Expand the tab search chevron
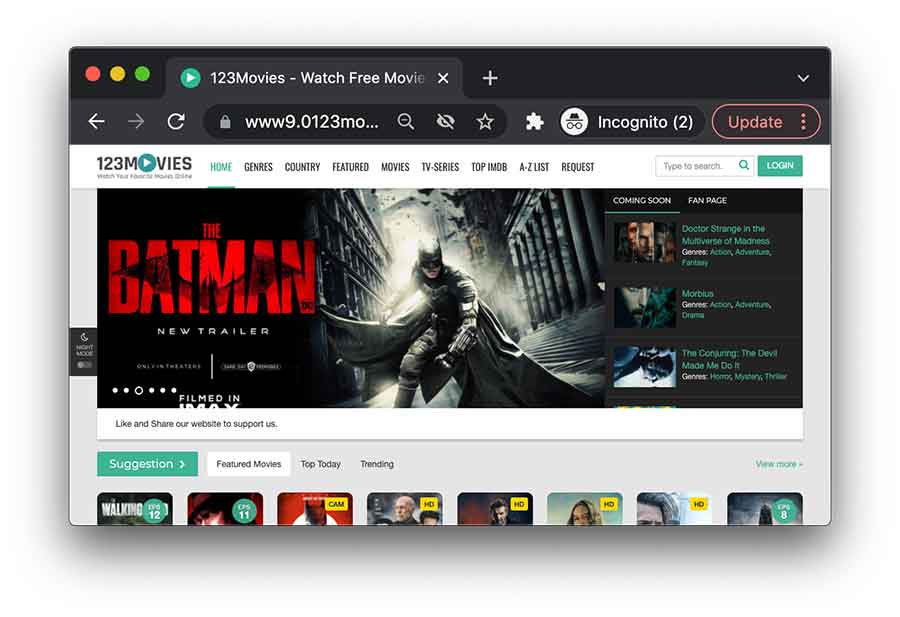 coord(803,78)
